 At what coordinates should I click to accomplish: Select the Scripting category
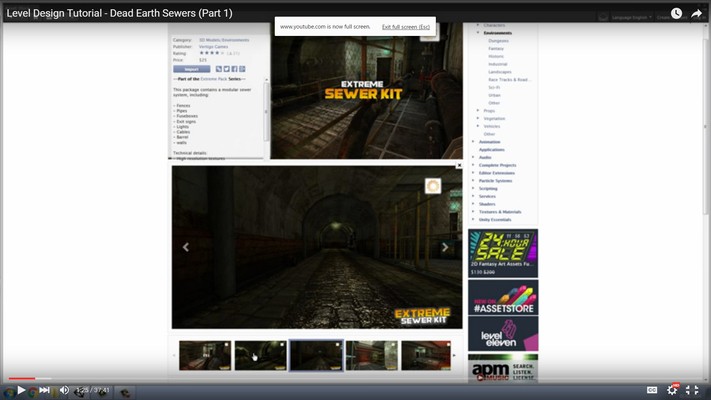(488, 189)
